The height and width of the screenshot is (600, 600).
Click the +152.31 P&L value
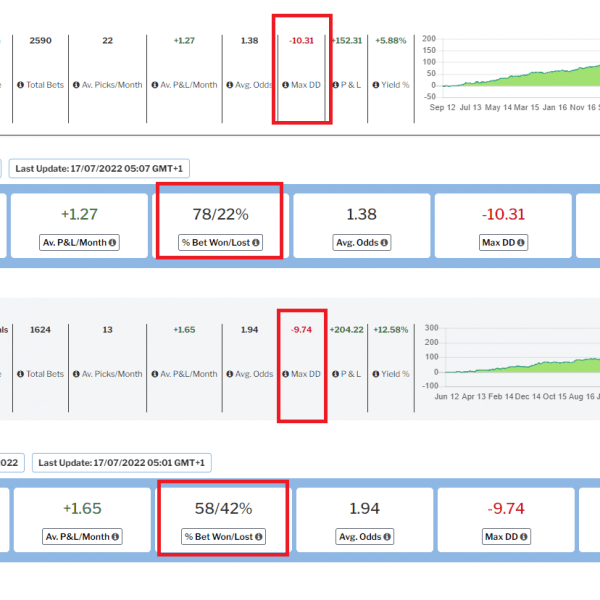tap(347, 41)
